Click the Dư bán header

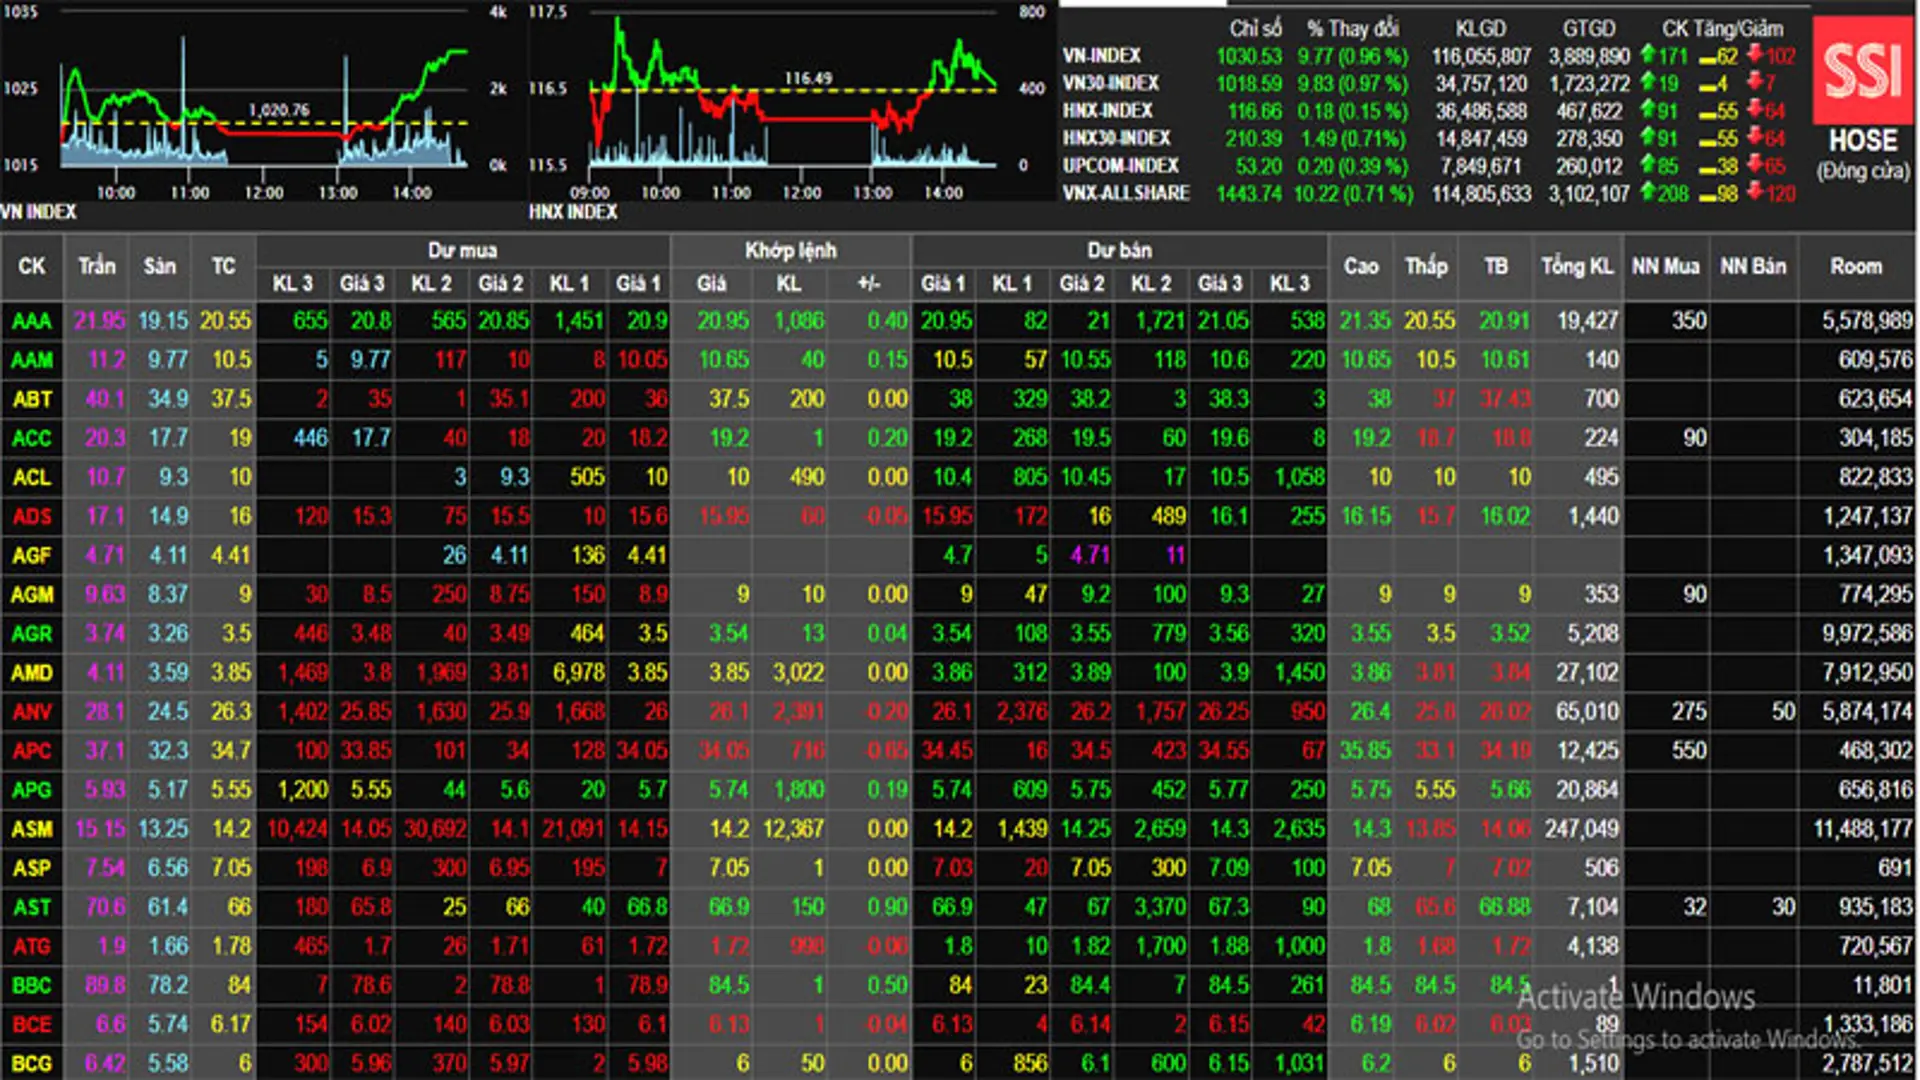coord(1119,250)
